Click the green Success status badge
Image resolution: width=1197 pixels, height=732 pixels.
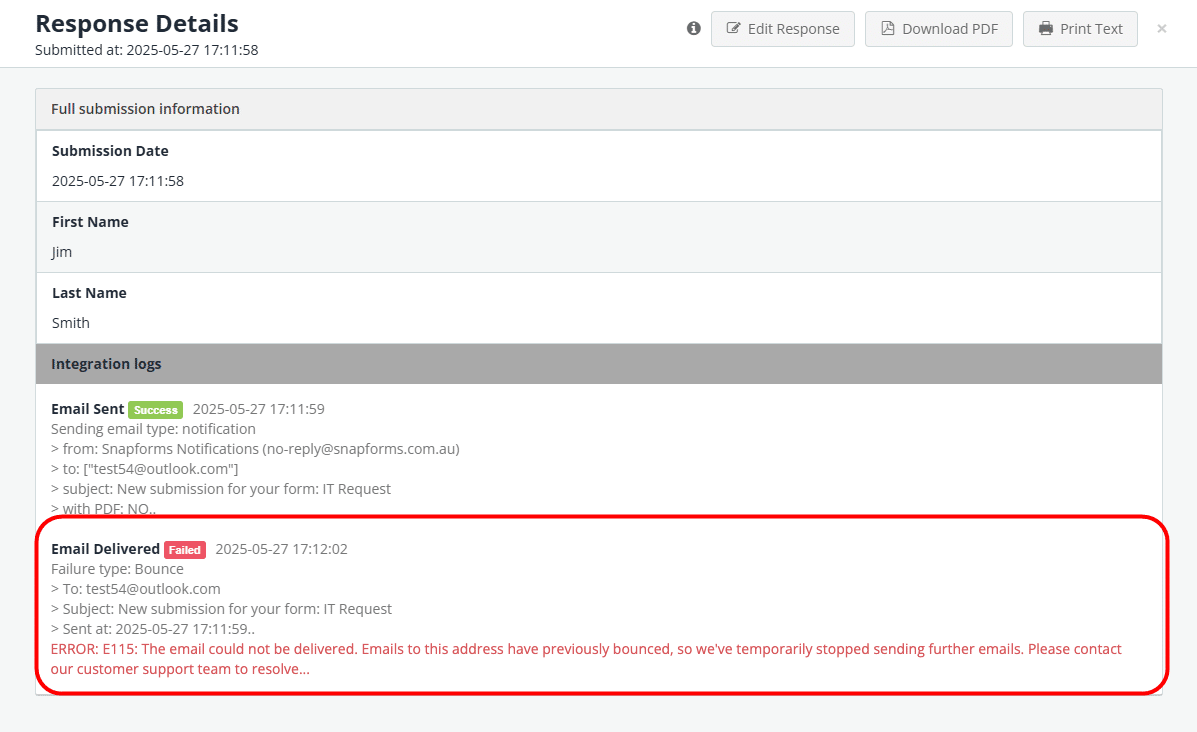tap(155, 410)
